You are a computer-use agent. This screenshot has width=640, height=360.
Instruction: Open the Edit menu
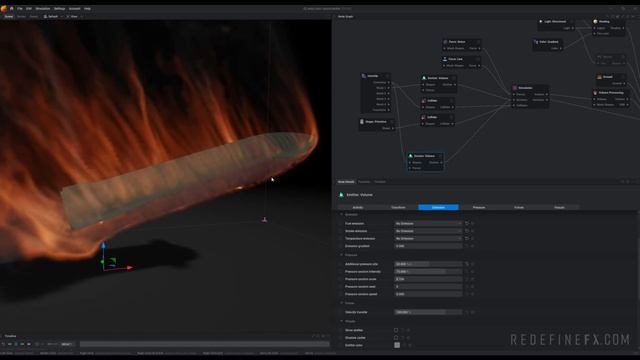(x=29, y=9)
